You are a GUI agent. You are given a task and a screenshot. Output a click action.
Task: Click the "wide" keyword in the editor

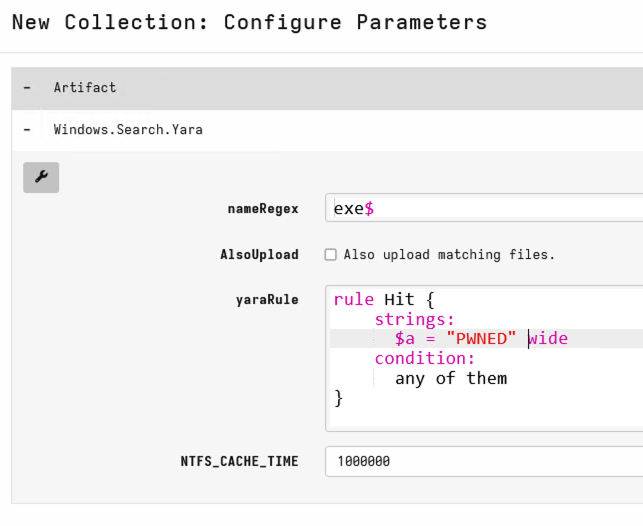(x=549, y=339)
